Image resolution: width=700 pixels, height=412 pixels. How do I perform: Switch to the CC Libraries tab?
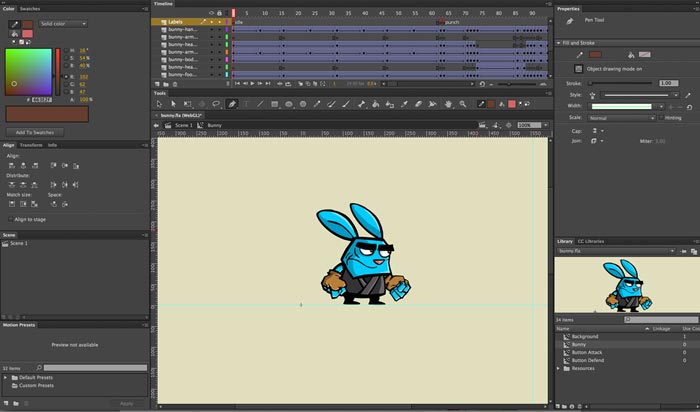pos(591,241)
